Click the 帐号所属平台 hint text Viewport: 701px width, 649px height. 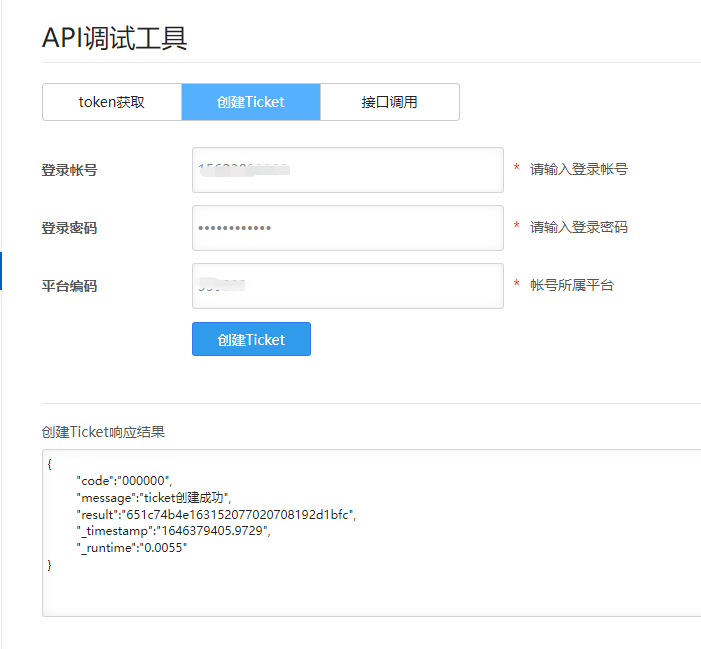tap(571, 286)
